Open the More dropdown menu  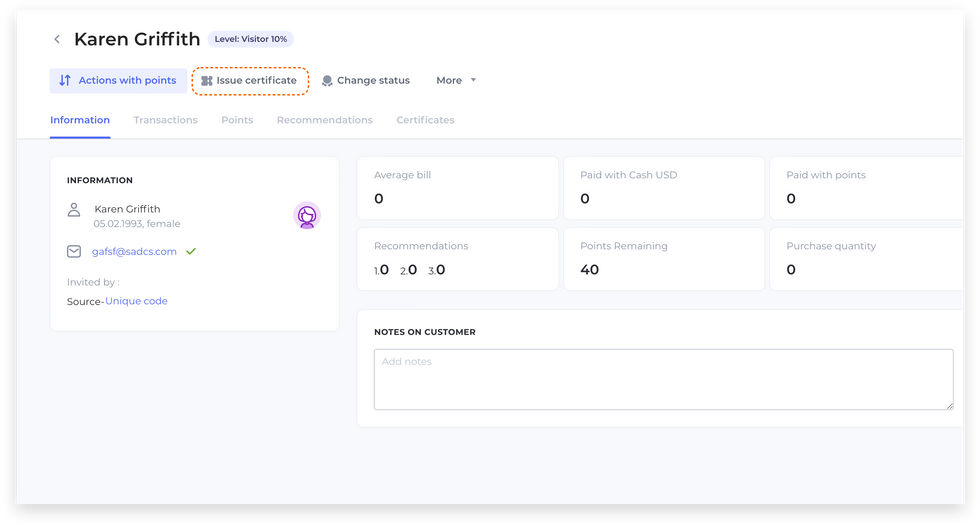[x=456, y=81]
